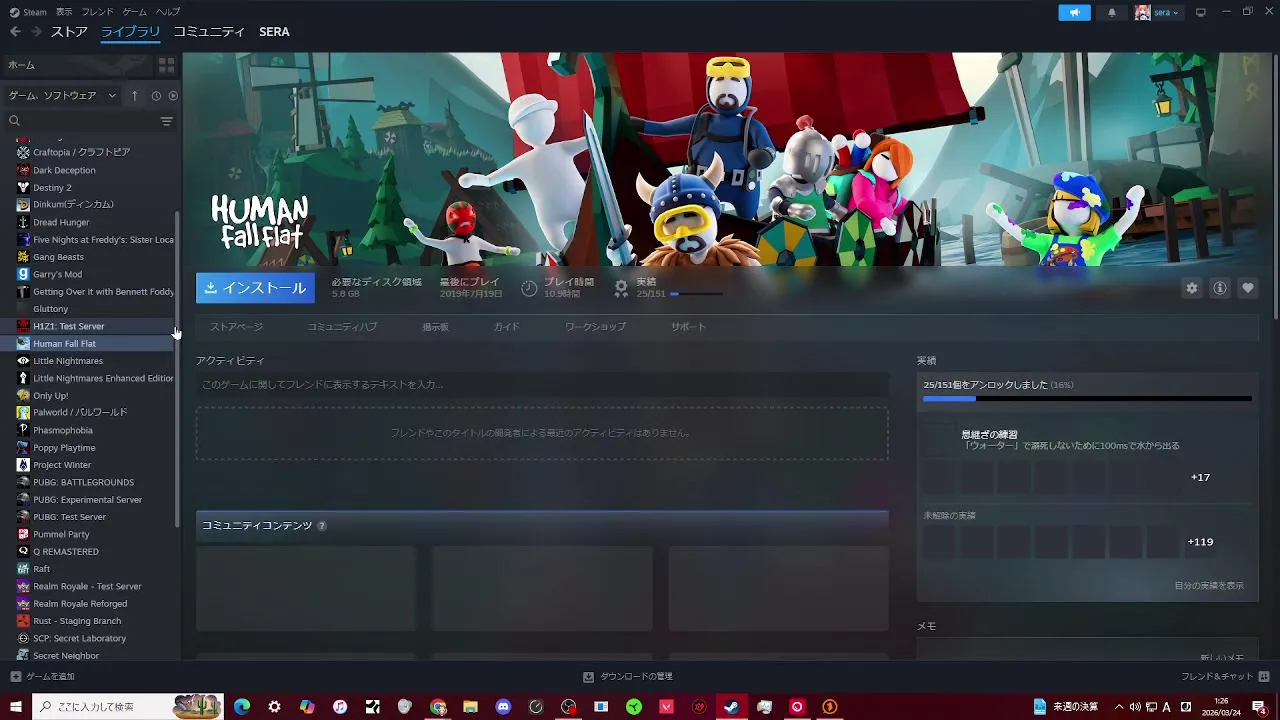Click the play time clock icon
The height and width of the screenshot is (720, 1280).
(529, 288)
